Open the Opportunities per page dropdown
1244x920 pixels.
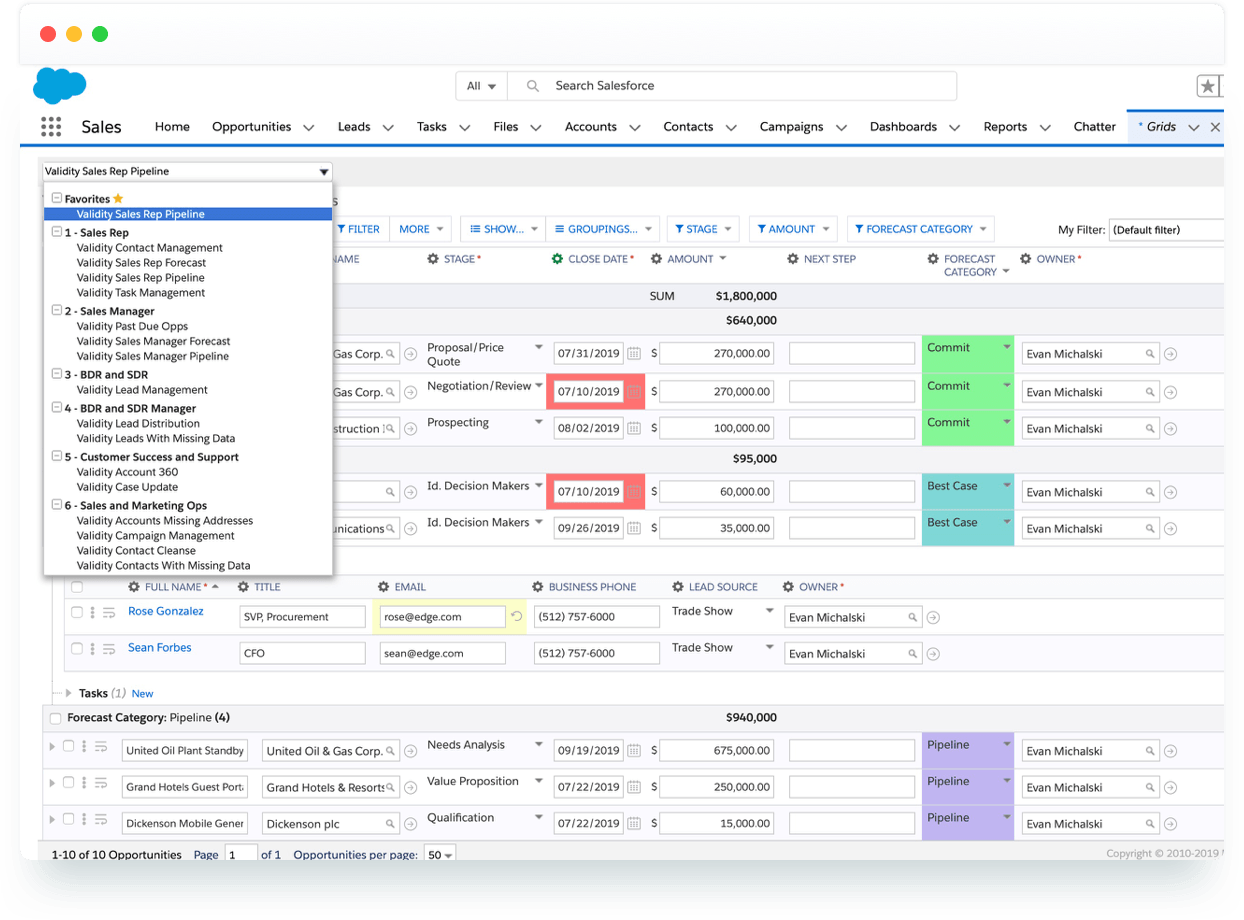point(439,855)
